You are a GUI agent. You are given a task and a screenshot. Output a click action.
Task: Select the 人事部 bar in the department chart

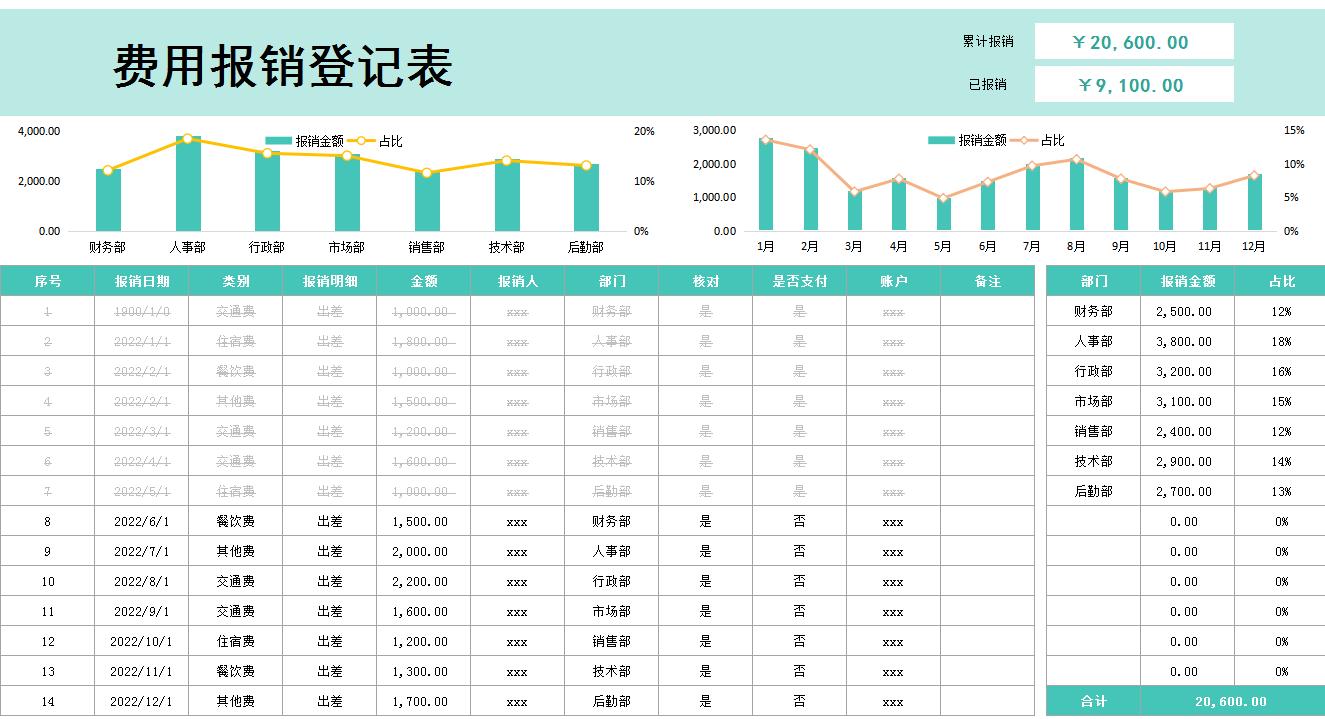tap(190, 185)
